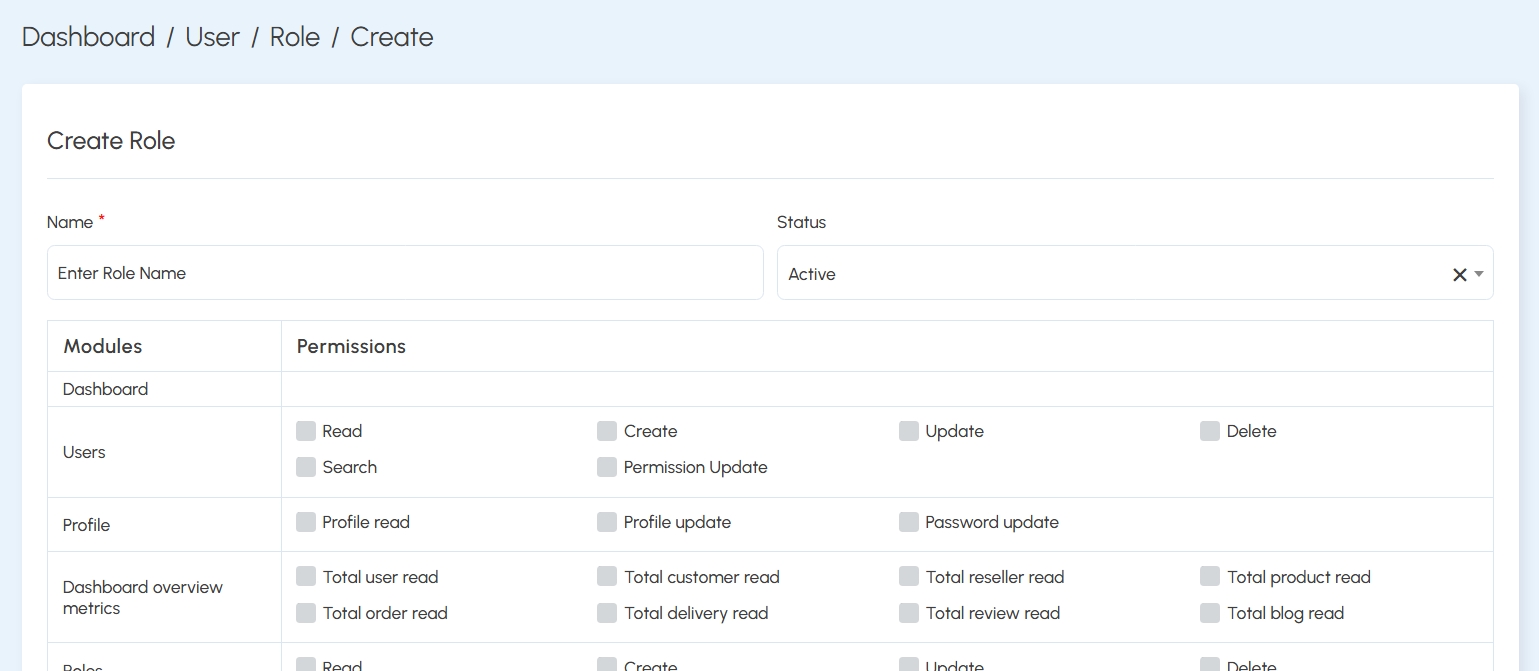1539x671 pixels.
Task: Go to Dashboard via the breadcrumb
Action: point(88,37)
